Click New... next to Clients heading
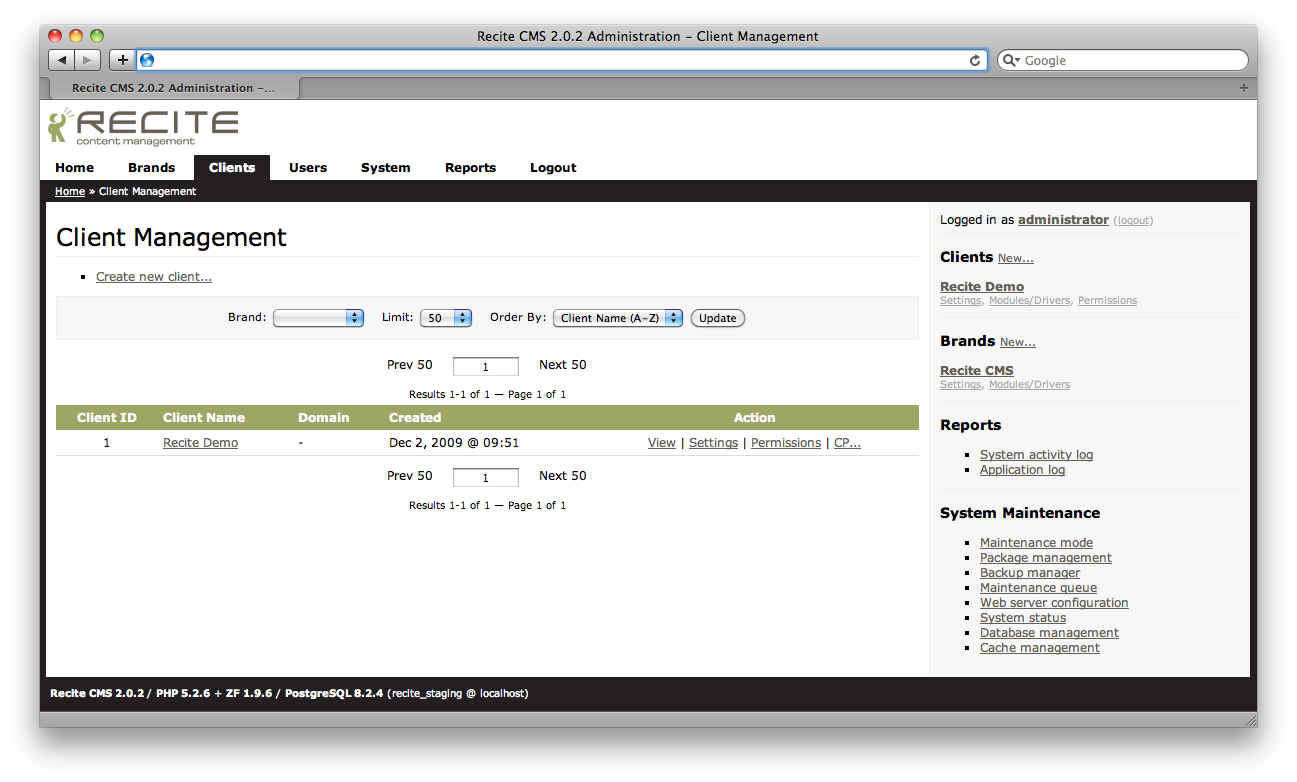The width and height of the screenshot is (1297, 782). [1016, 258]
